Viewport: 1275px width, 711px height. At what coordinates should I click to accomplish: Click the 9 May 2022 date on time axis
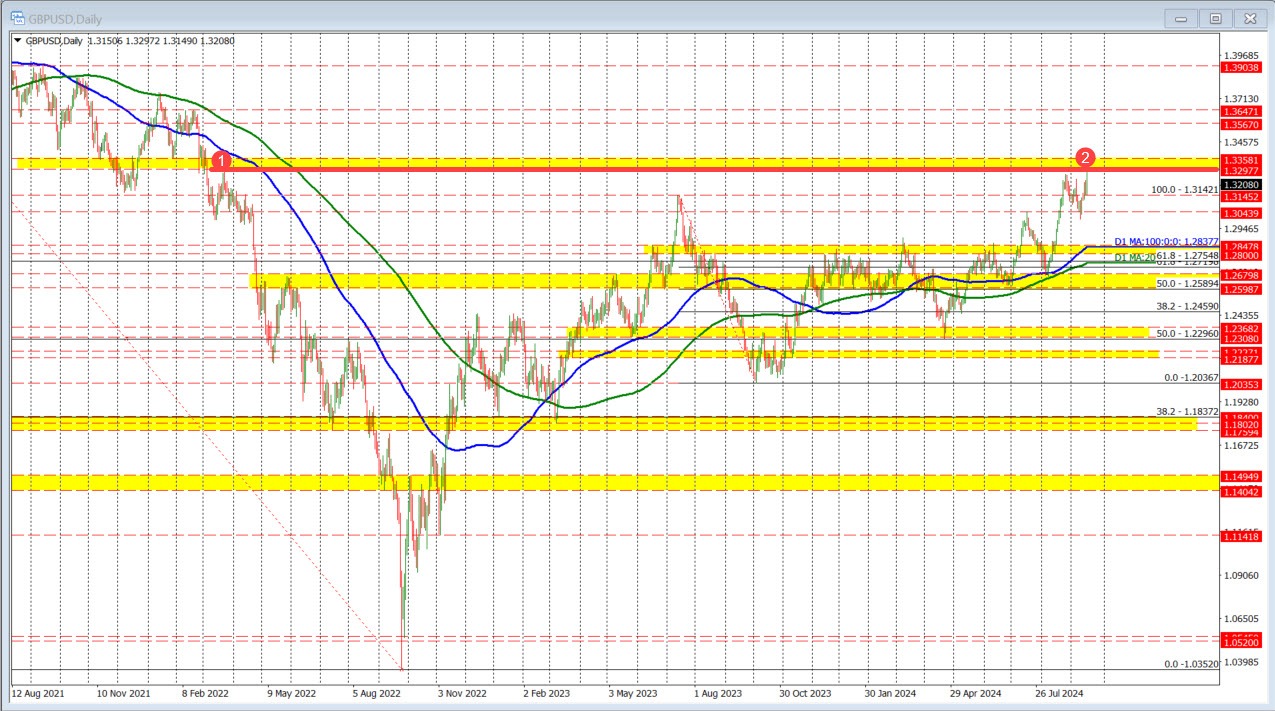pyautogui.click(x=292, y=692)
